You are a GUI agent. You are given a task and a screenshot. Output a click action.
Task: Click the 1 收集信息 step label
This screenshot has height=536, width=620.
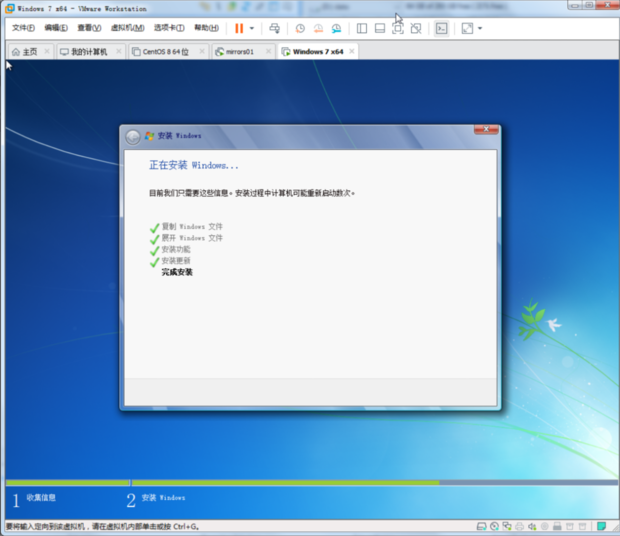click(34, 499)
